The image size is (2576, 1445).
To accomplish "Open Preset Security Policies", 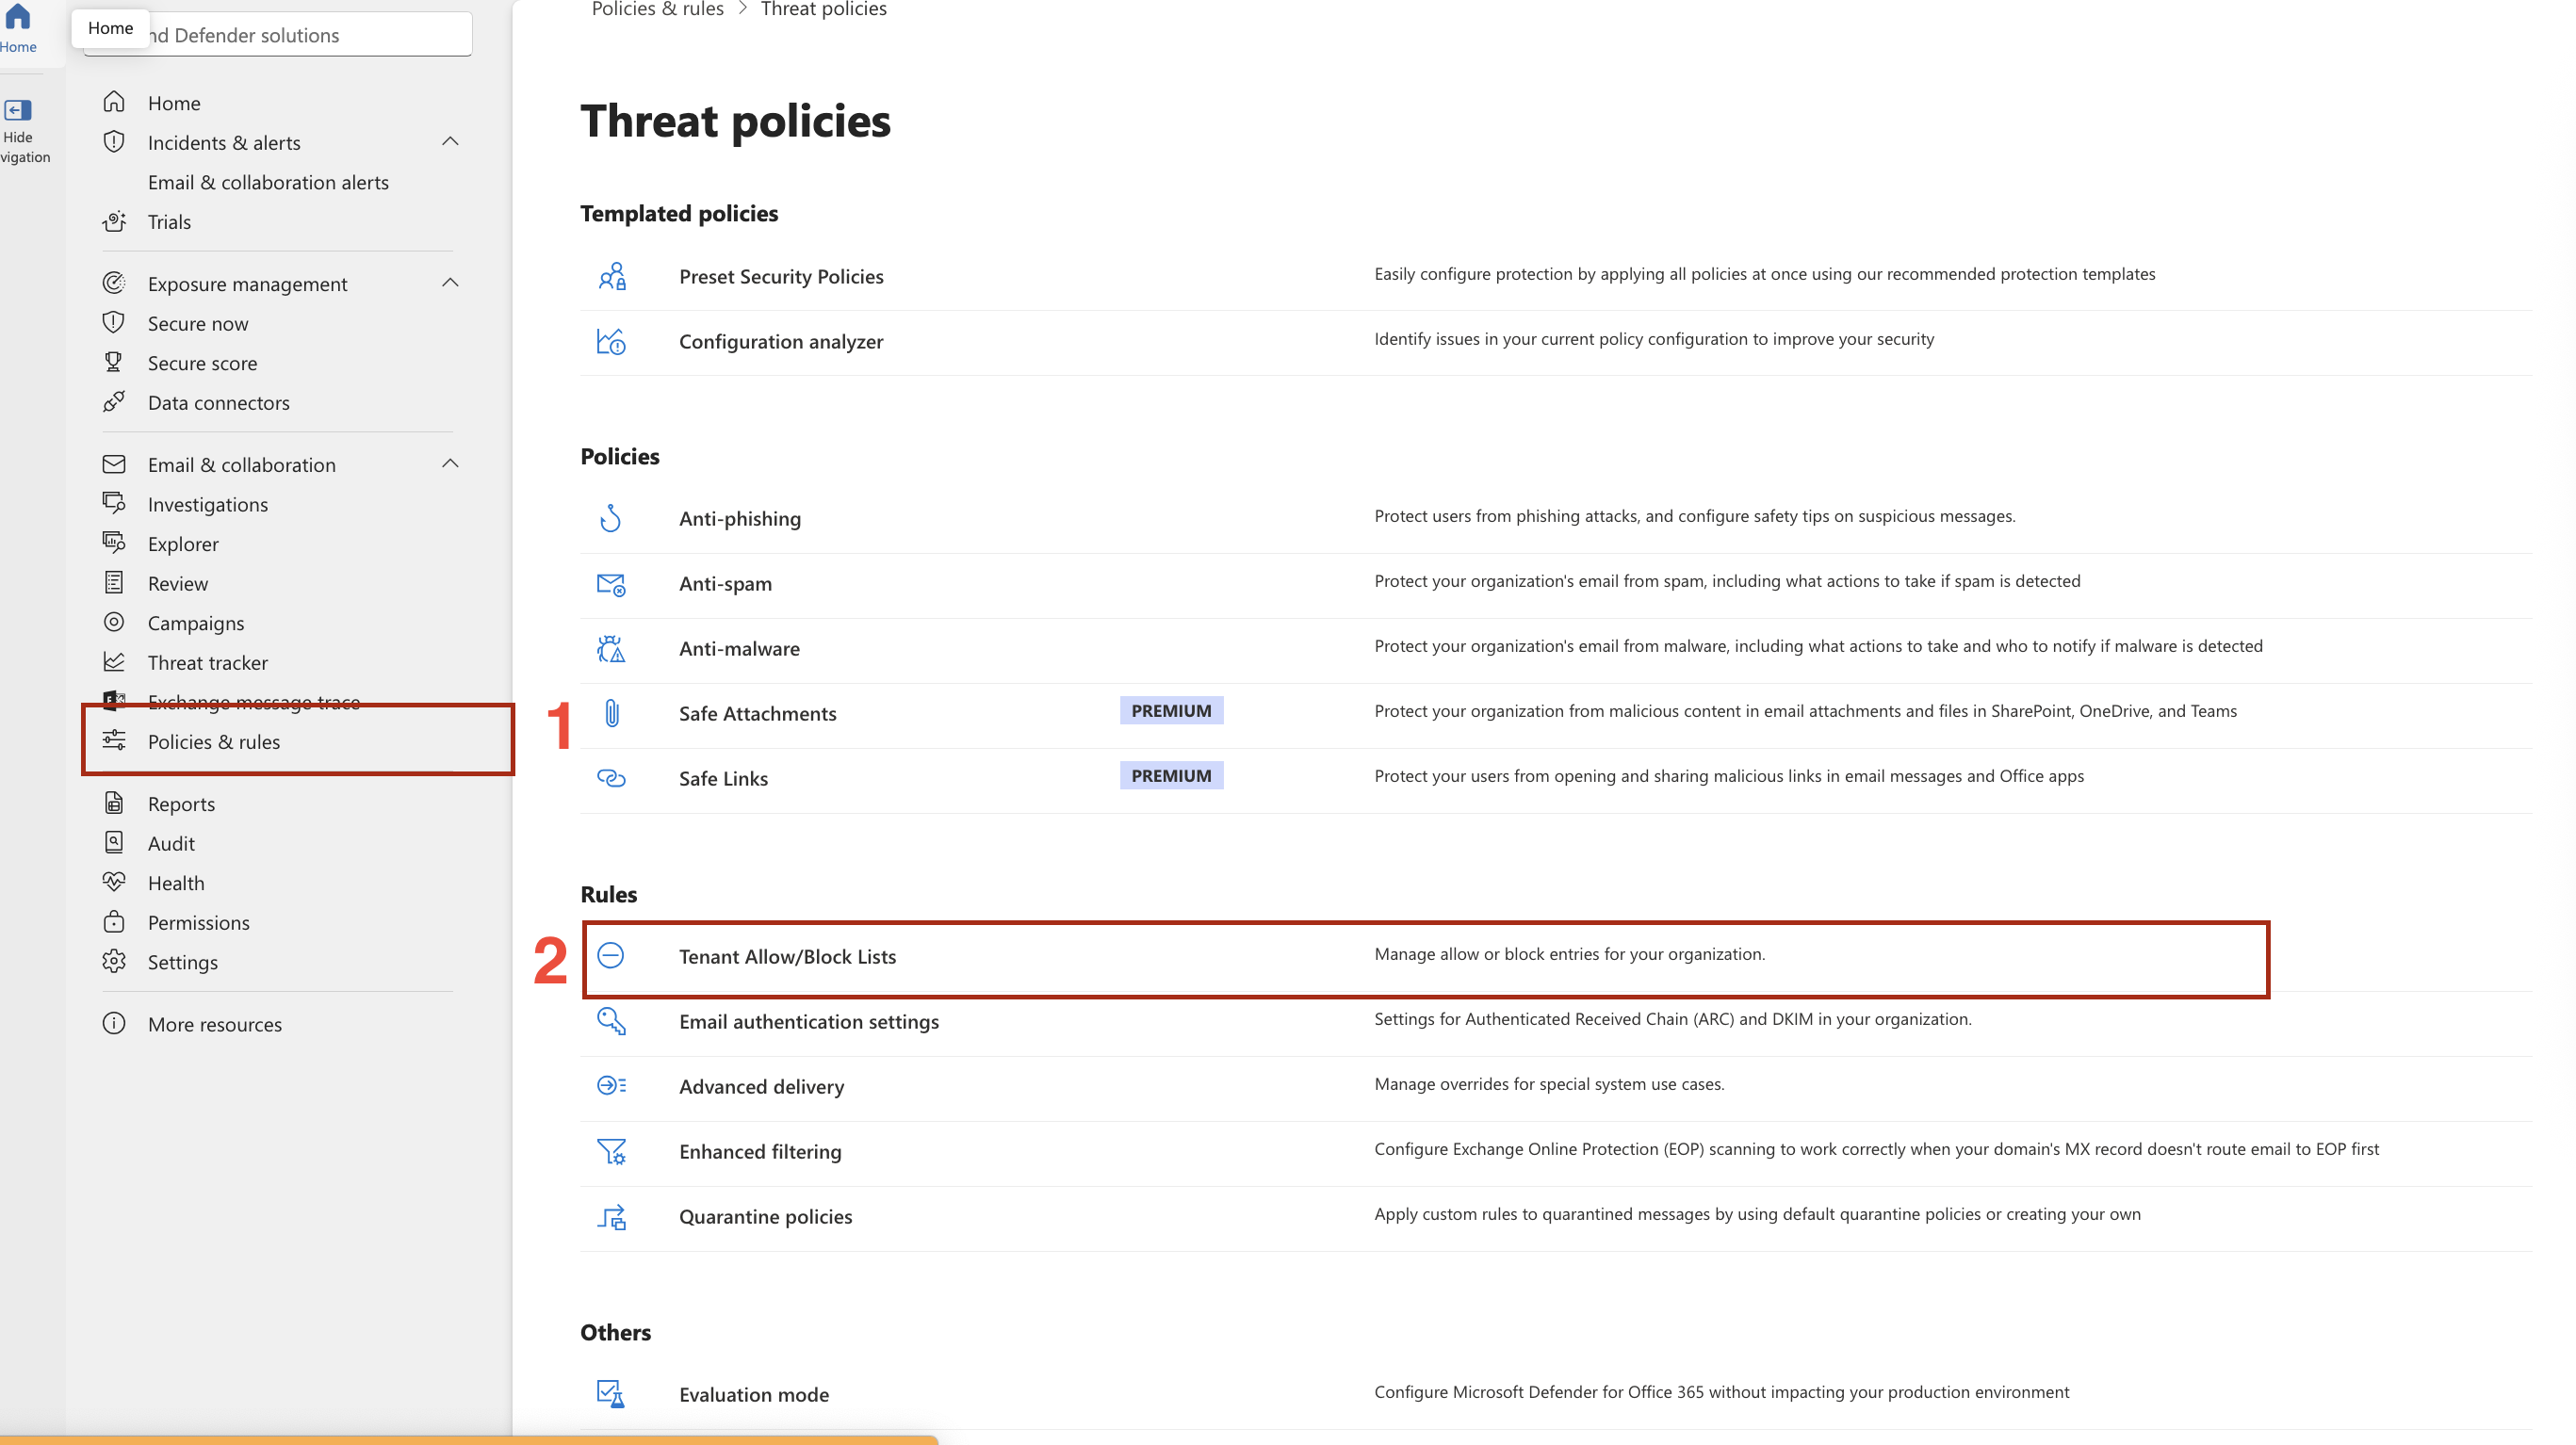I will (781, 276).
